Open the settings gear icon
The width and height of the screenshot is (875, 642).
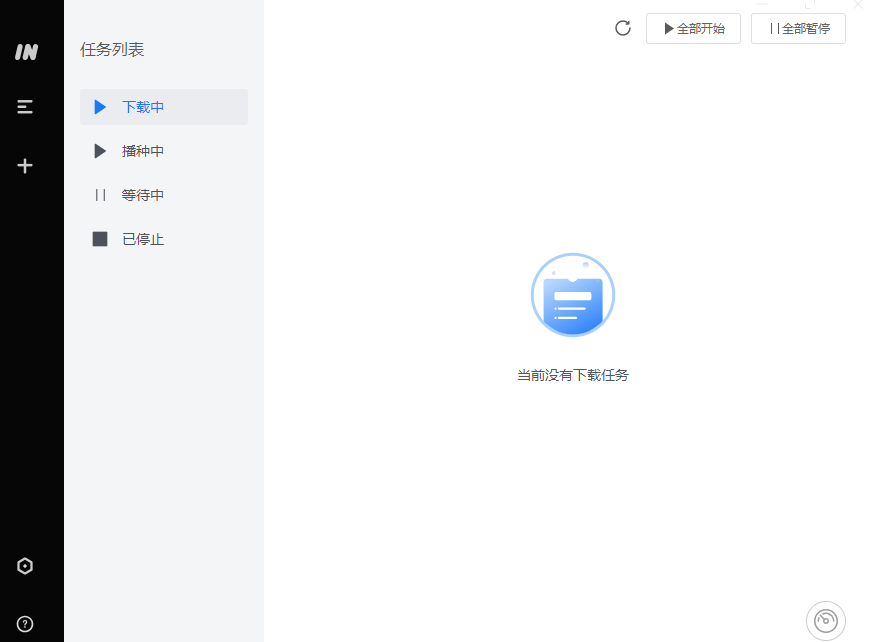24,565
